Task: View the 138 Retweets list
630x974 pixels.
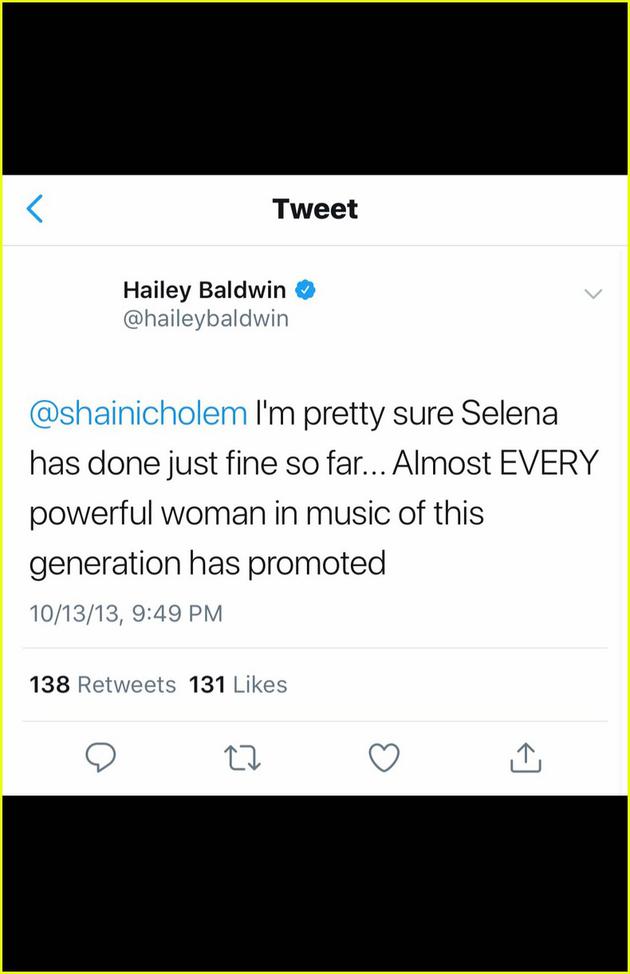Action: coord(103,685)
